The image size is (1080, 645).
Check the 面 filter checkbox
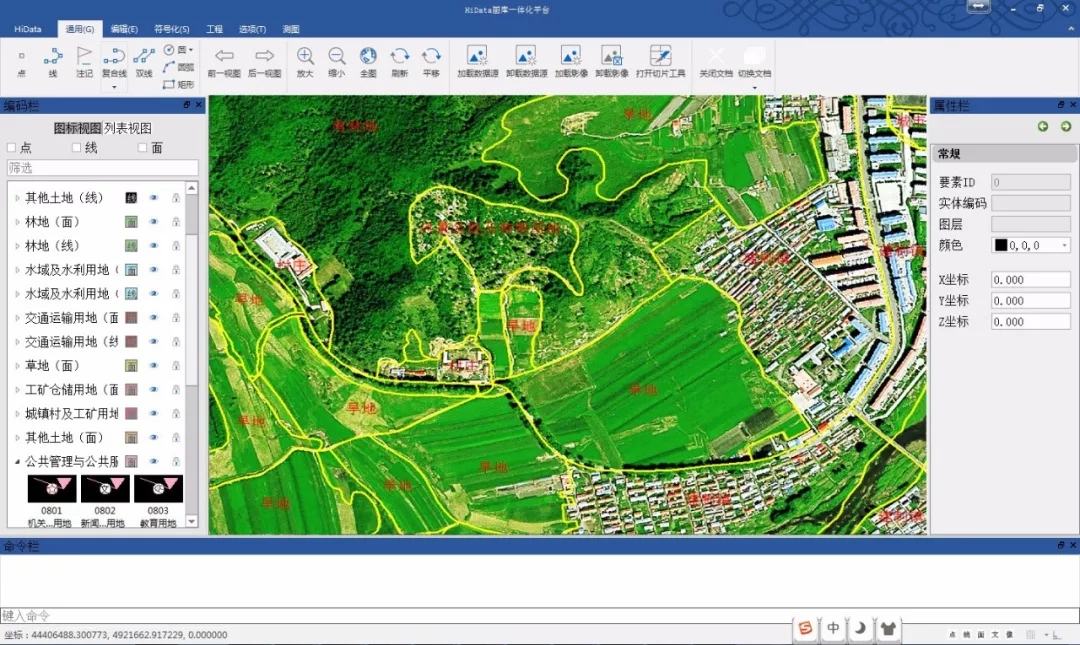[142, 147]
